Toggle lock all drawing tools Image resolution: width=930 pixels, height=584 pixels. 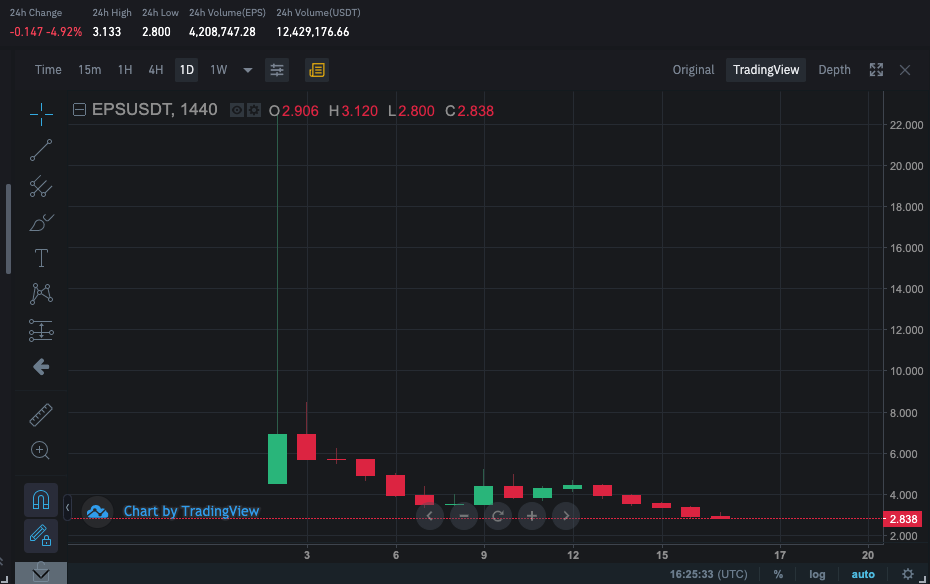tap(41, 536)
